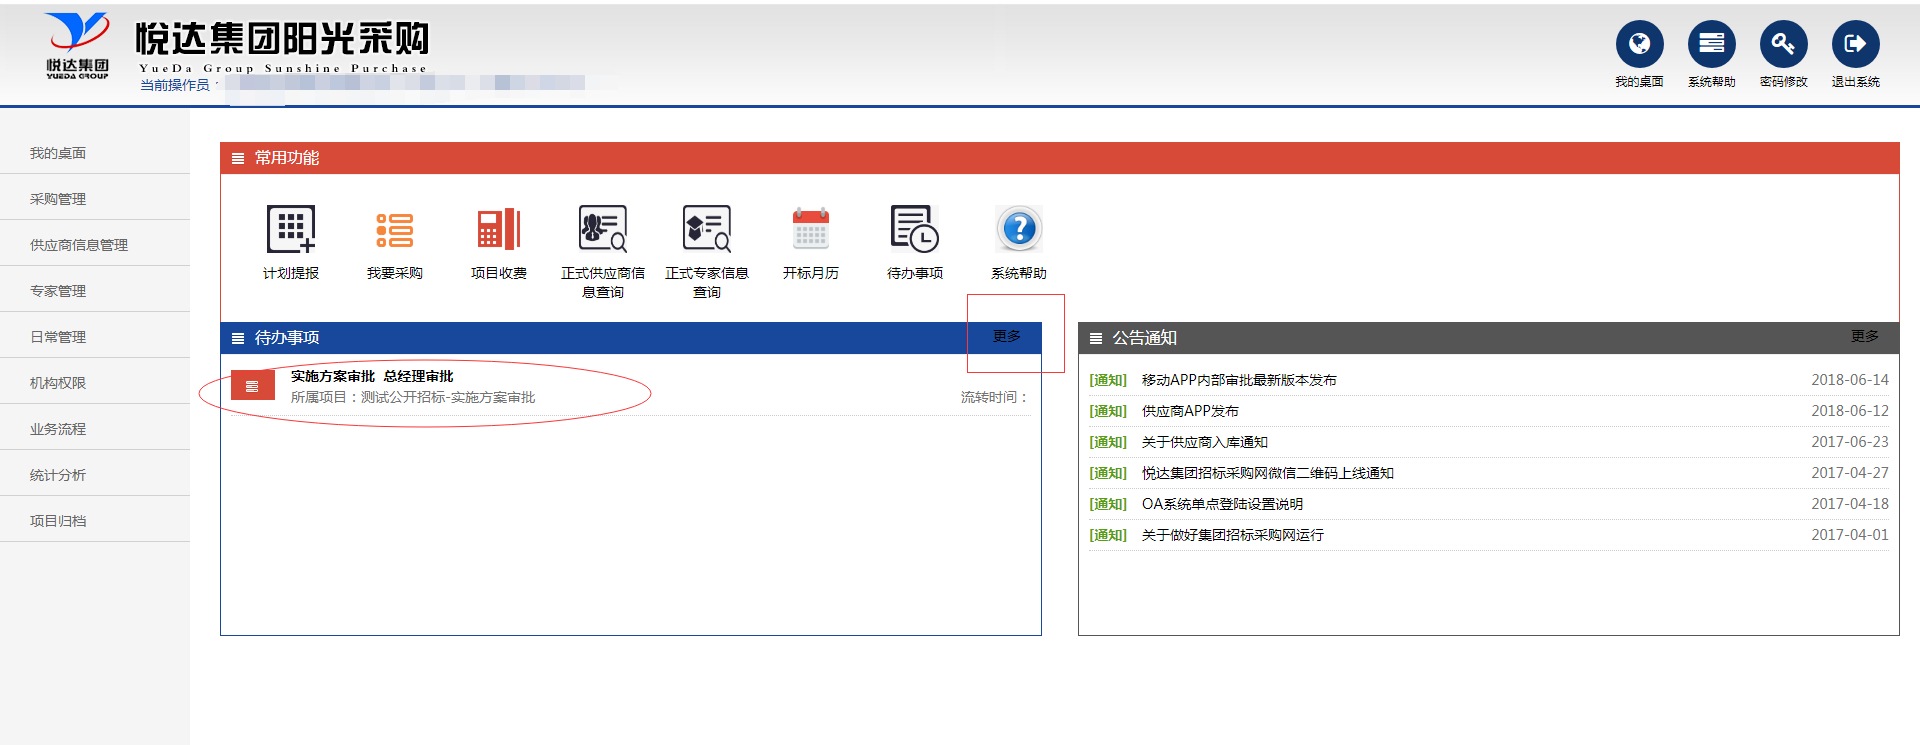The height and width of the screenshot is (745, 1920).
Task: Open notice 悦达集团招标采购网微信二维码上线通知
Action: point(1268,473)
